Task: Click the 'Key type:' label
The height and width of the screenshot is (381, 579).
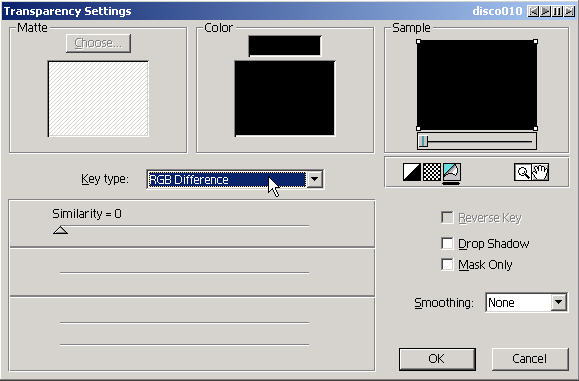Action: (105, 179)
